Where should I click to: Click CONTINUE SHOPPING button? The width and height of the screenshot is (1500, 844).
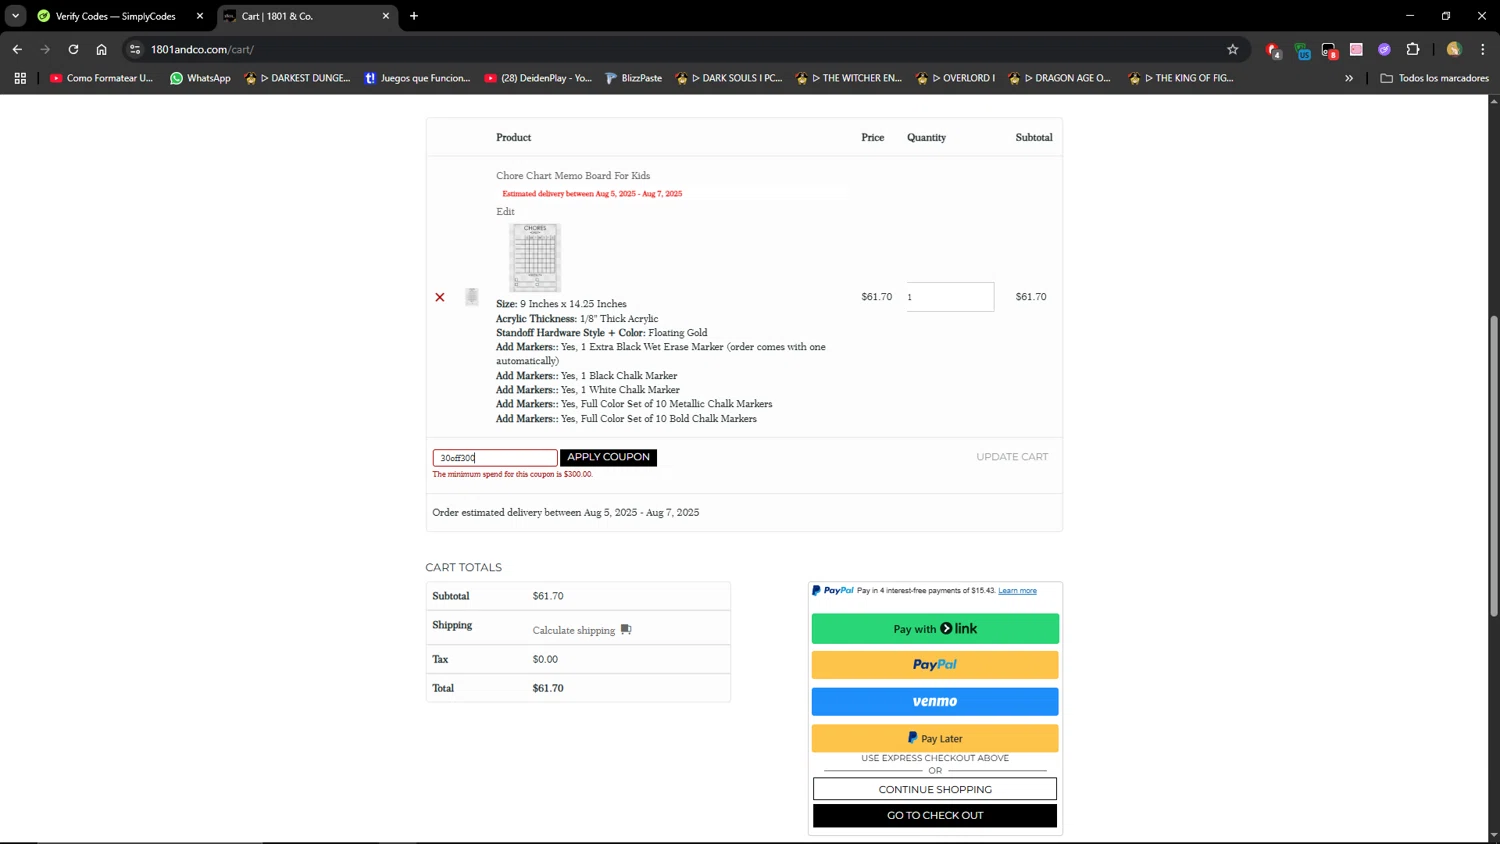pyautogui.click(x=935, y=789)
